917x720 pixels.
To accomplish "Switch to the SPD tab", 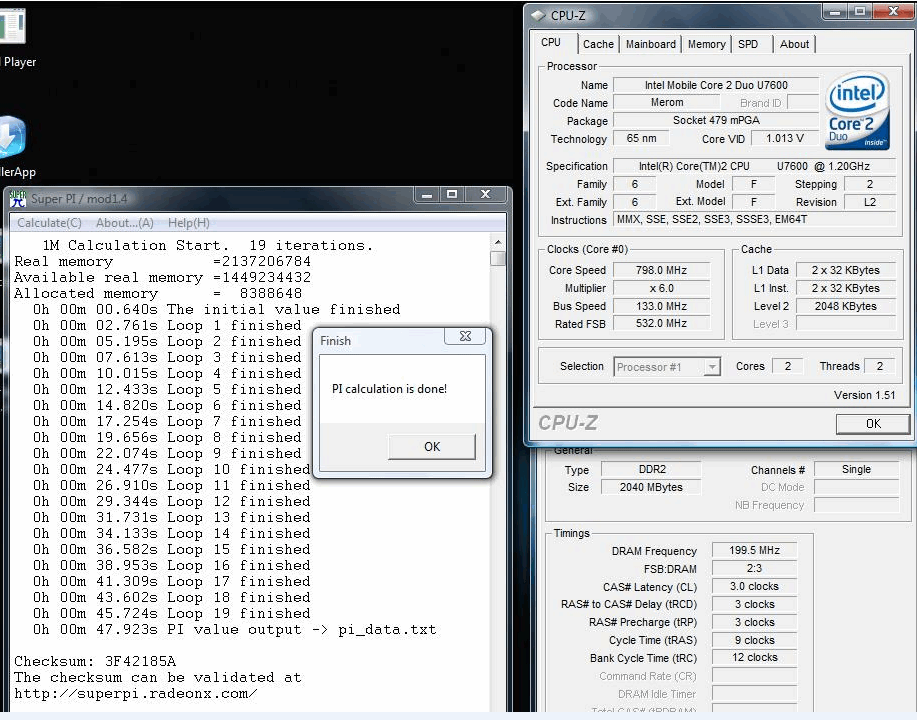I will [748, 44].
